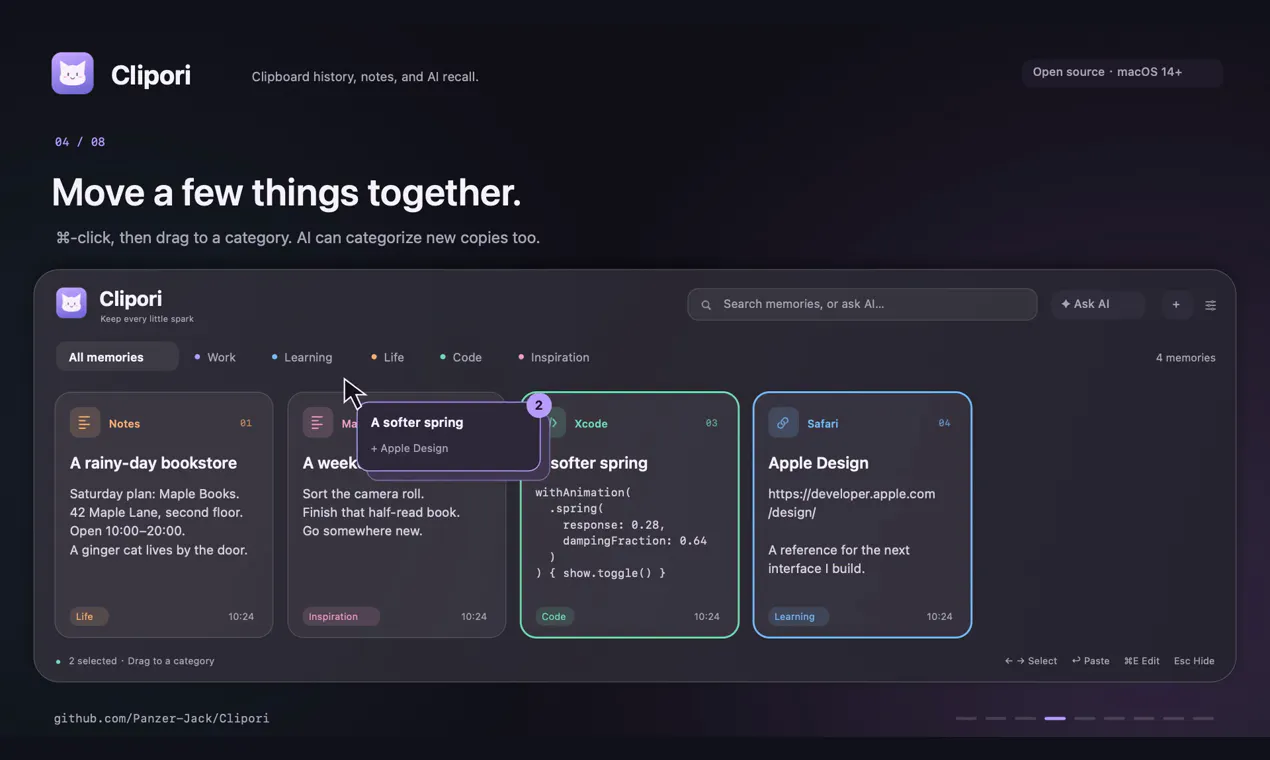Click the Open source macOS 14+ badge
The image size is (1270, 760).
click(x=1122, y=72)
